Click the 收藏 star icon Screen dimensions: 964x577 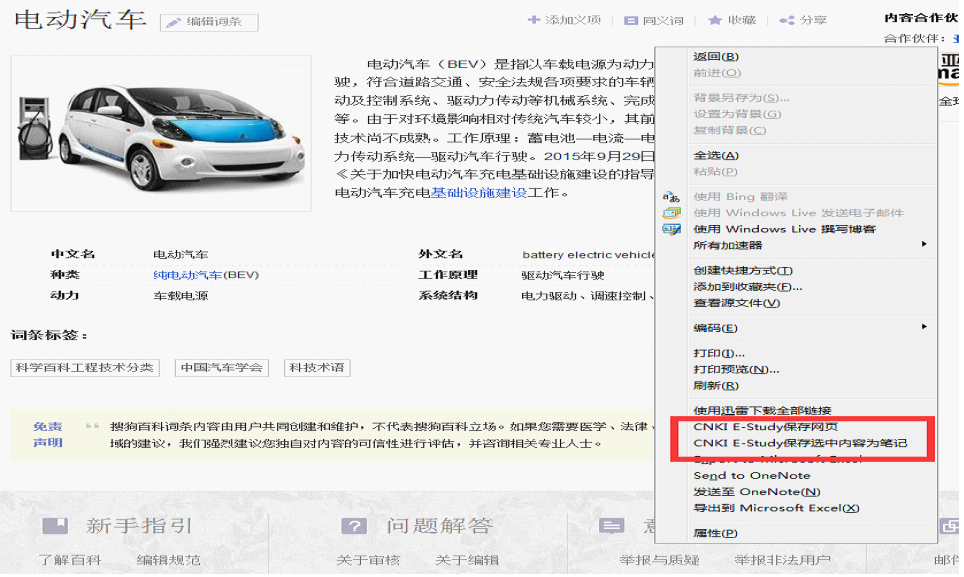point(715,20)
